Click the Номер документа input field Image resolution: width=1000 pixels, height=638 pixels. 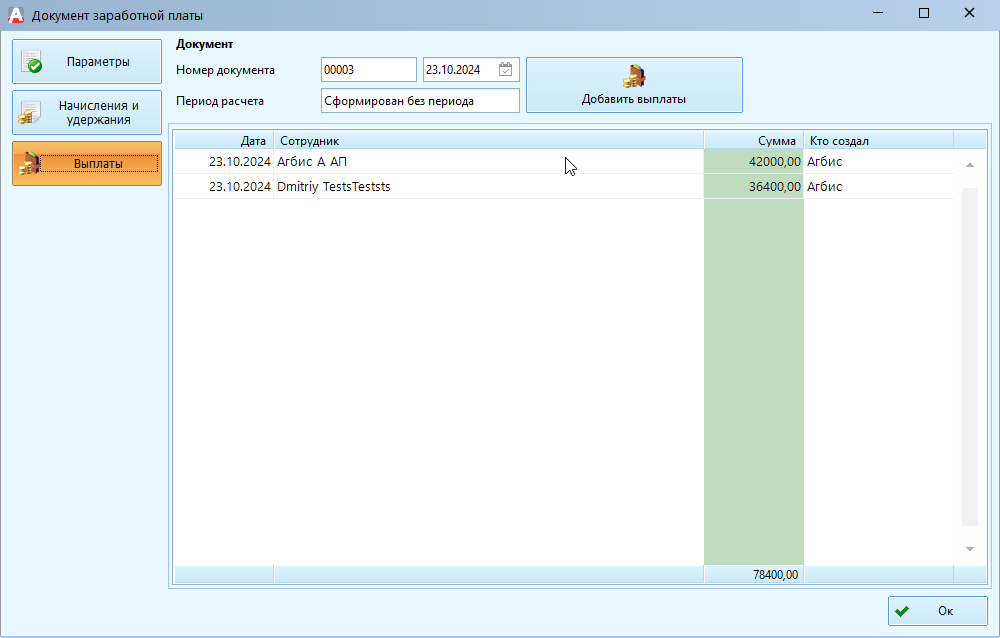[368, 70]
